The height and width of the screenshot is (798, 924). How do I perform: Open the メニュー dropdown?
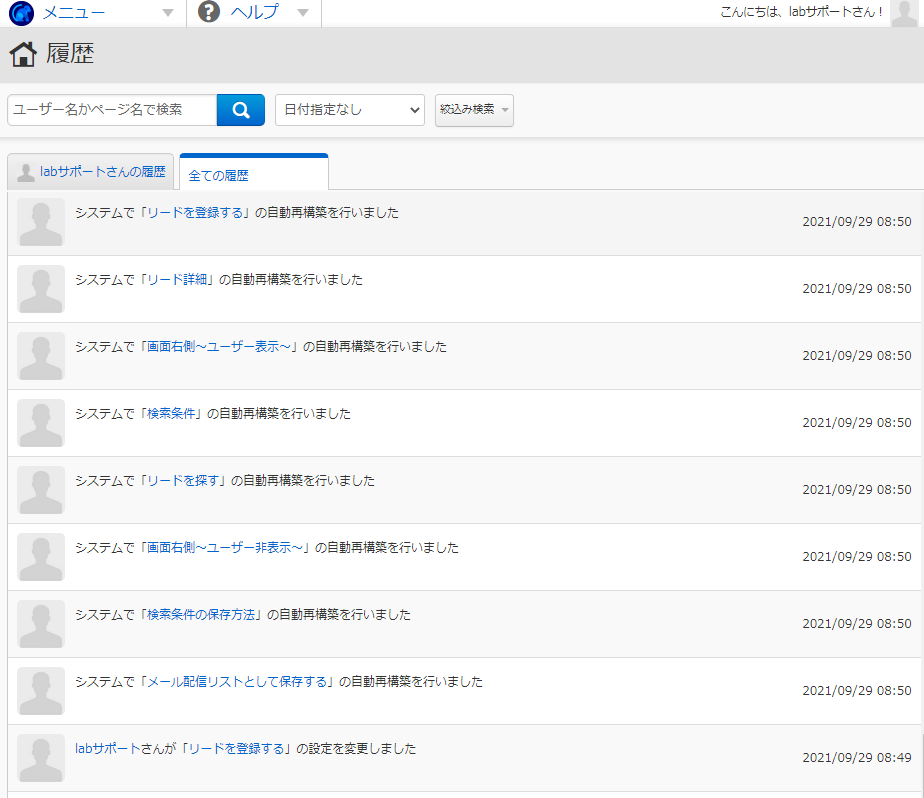(93, 12)
